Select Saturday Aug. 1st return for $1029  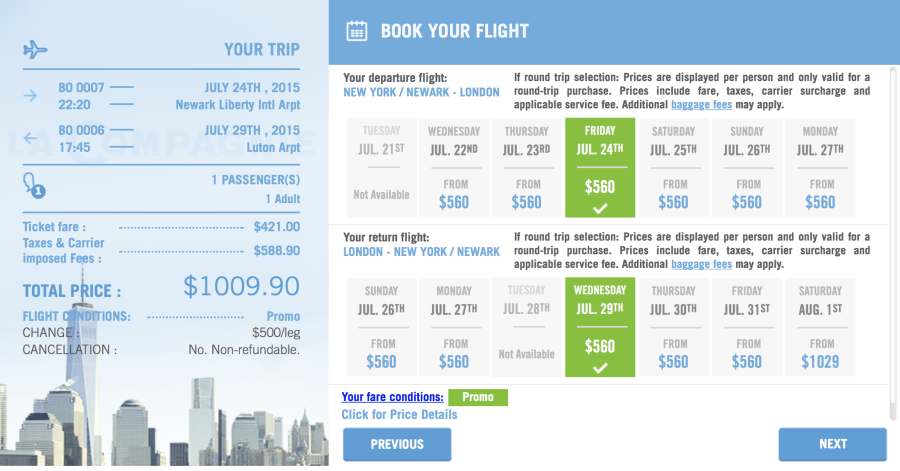tap(820, 328)
